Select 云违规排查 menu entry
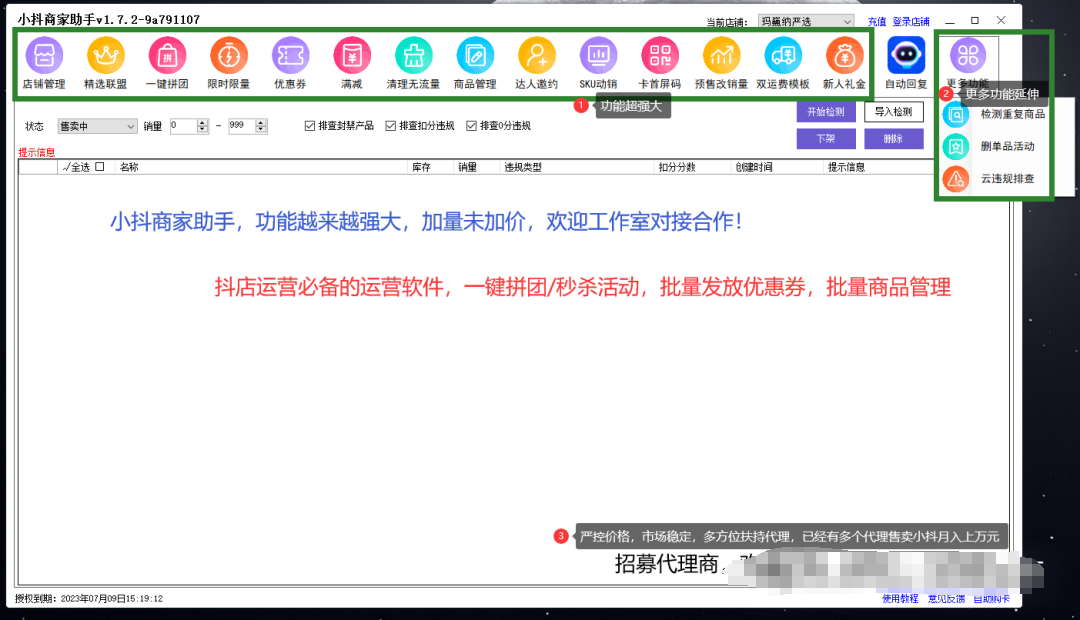This screenshot has width=1080, height=620. point(1006,179)
